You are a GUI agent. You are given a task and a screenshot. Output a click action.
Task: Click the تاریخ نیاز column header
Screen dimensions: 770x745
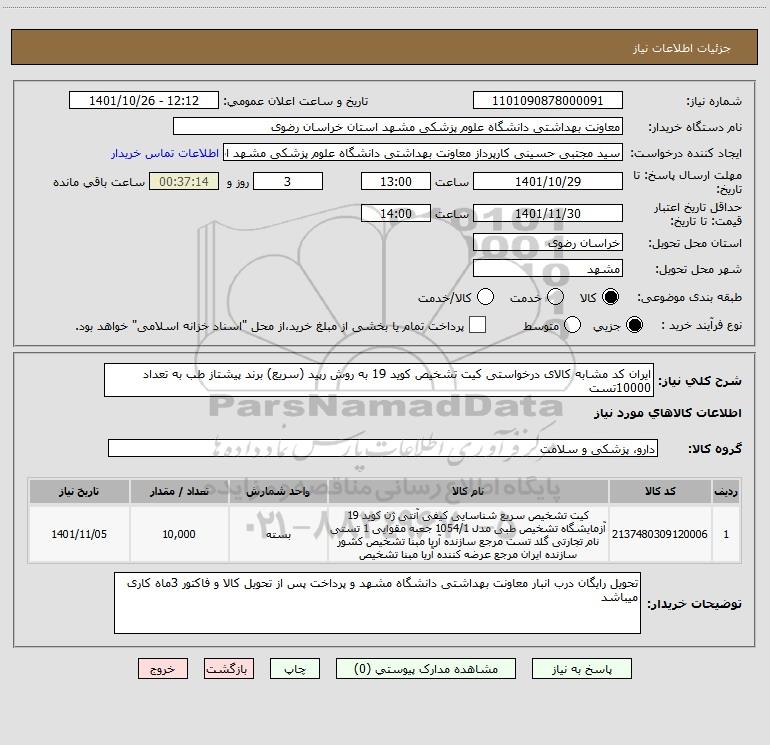click(x=79, y=491)
